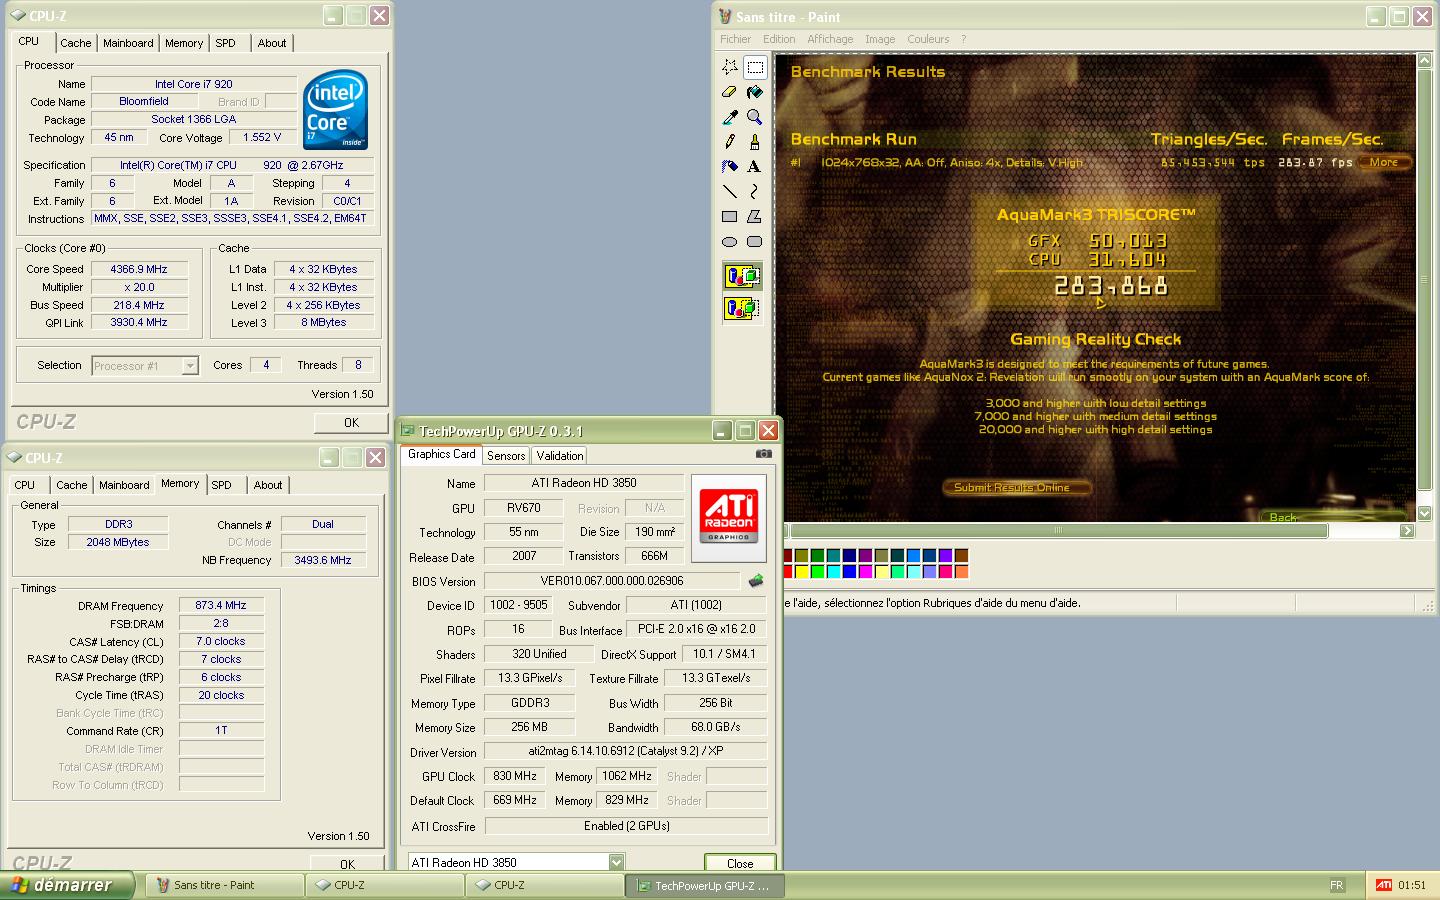Click the BIOS Version field in GPU-Z

click(x=612, y=580)
